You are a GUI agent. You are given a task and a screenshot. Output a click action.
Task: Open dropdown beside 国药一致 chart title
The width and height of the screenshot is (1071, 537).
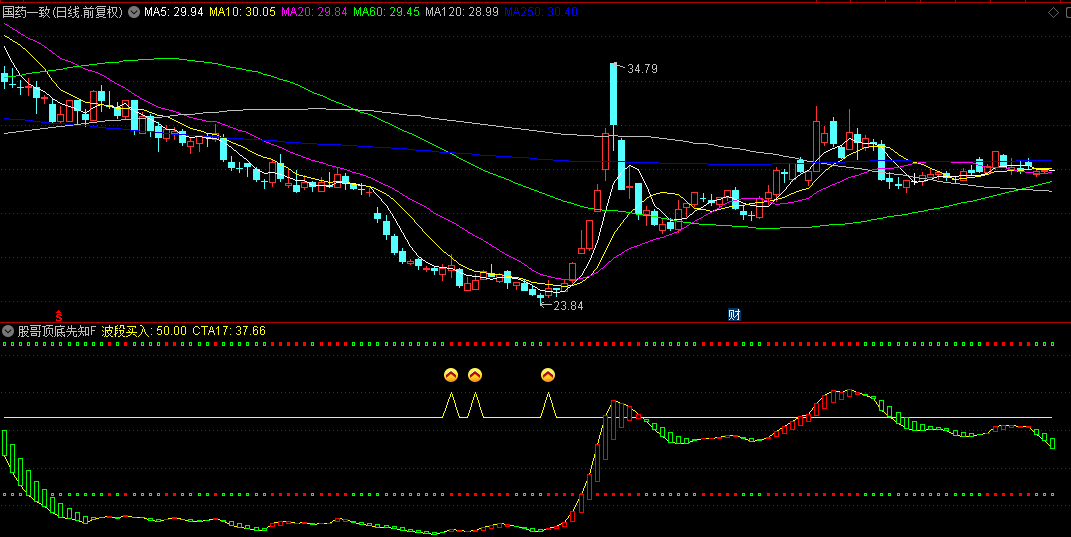tap(134, 13)
